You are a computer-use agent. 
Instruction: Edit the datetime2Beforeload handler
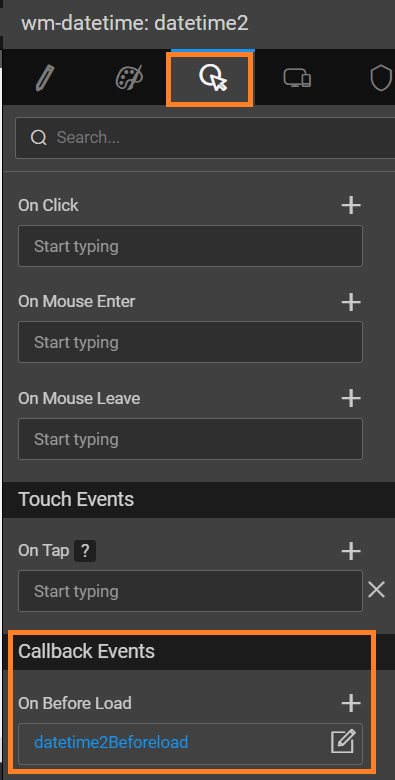[x=343, y=742]
